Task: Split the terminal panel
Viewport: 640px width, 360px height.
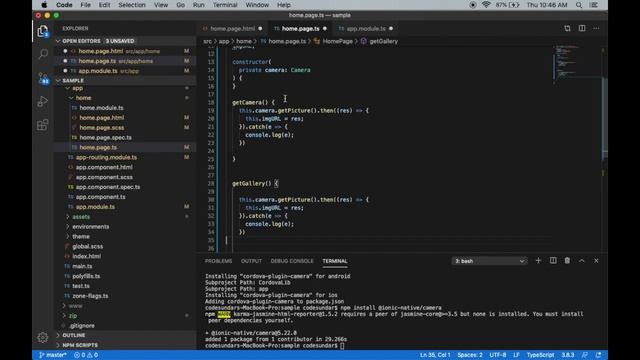Action: point(553,260)
